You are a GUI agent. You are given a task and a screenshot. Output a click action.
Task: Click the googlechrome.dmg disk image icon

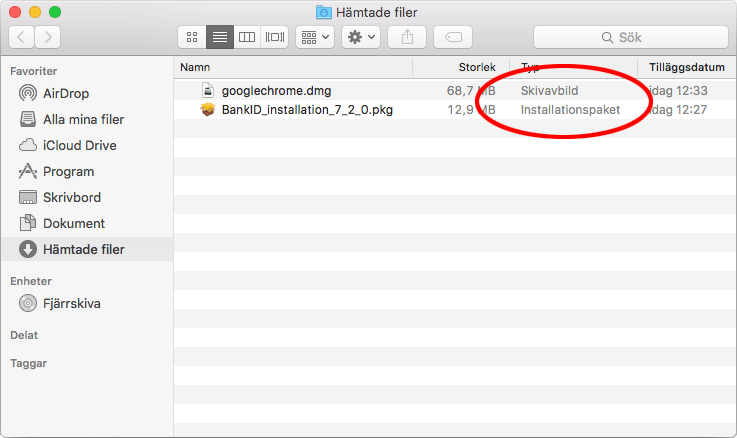(x=208, y=90)
